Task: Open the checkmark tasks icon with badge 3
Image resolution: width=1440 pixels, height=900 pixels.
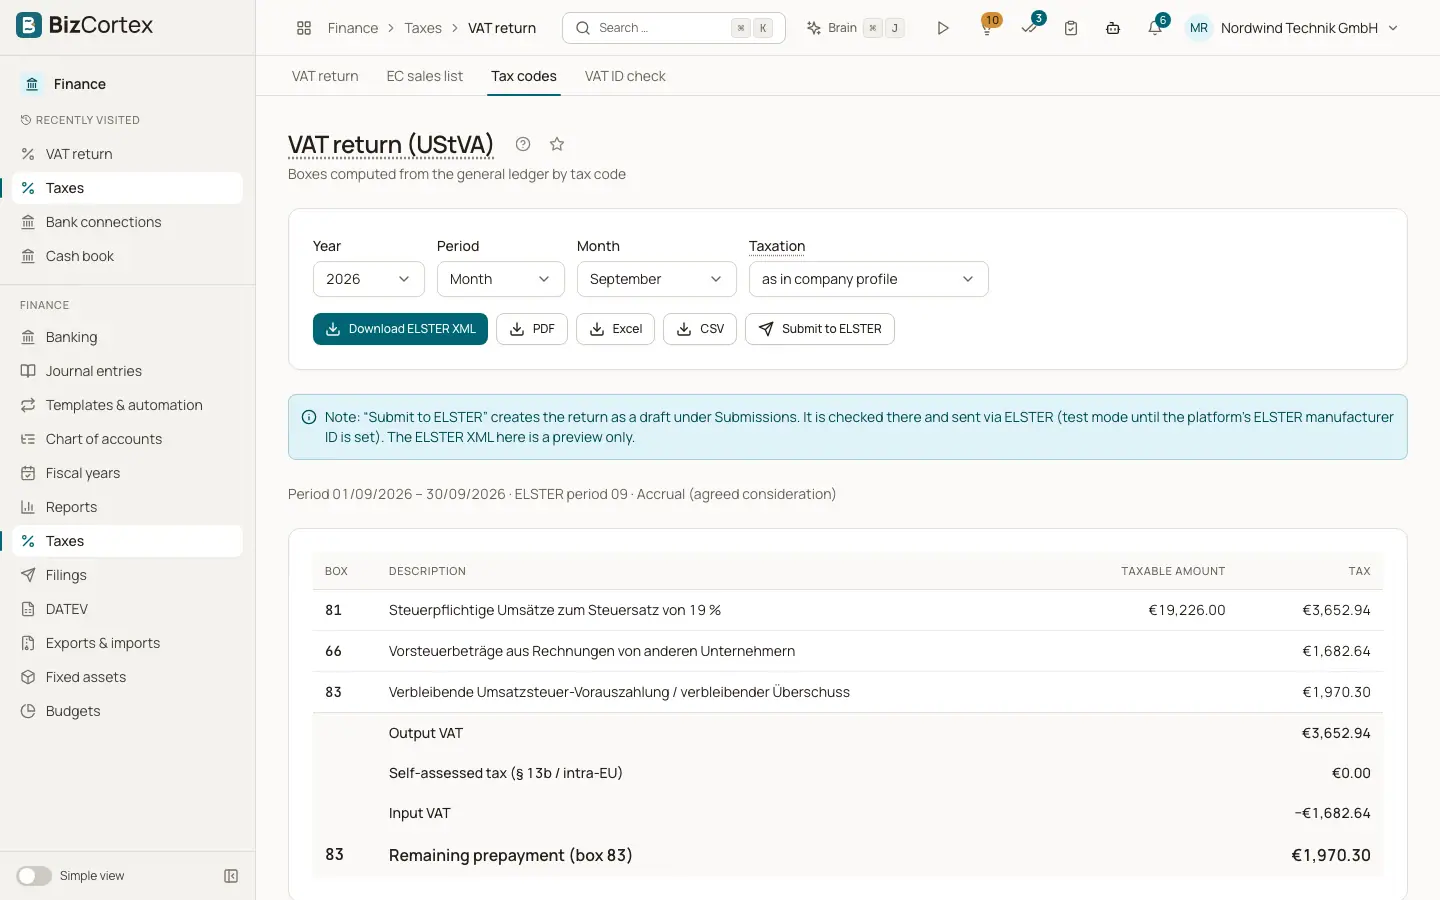Action: click(1029, 28)
